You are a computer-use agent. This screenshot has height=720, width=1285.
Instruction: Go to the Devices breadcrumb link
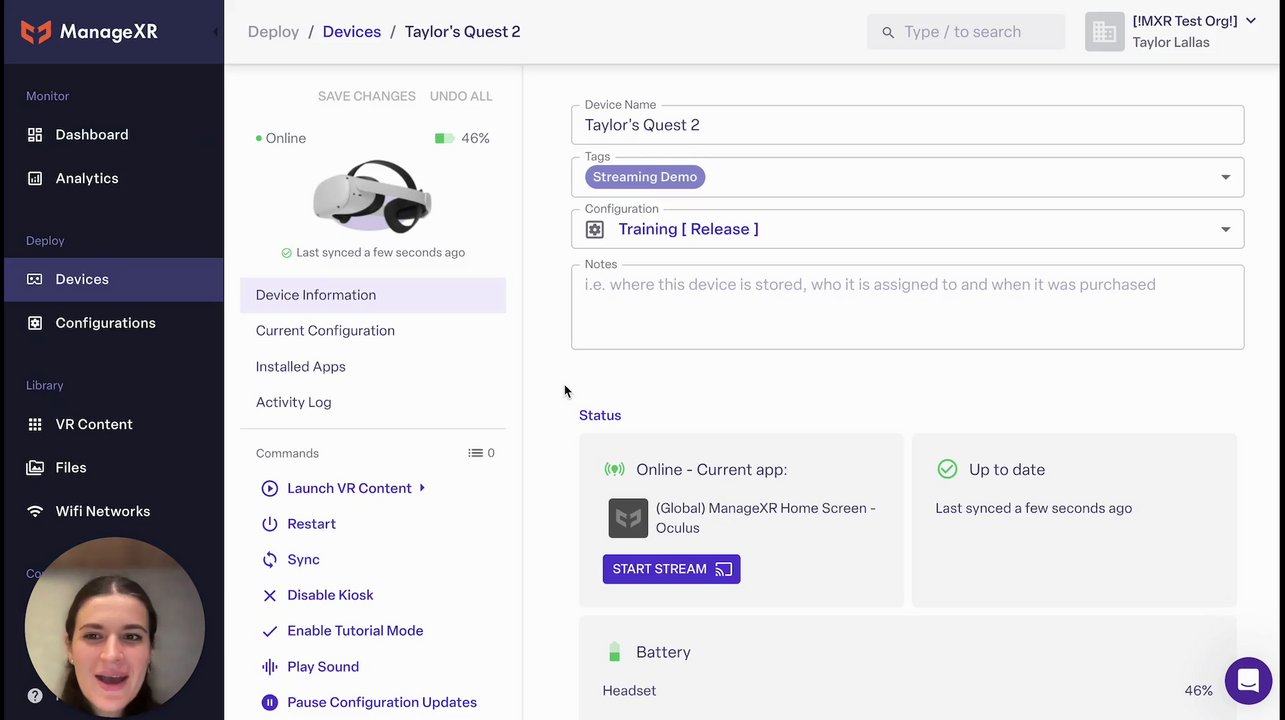click(x=352, y=32)
